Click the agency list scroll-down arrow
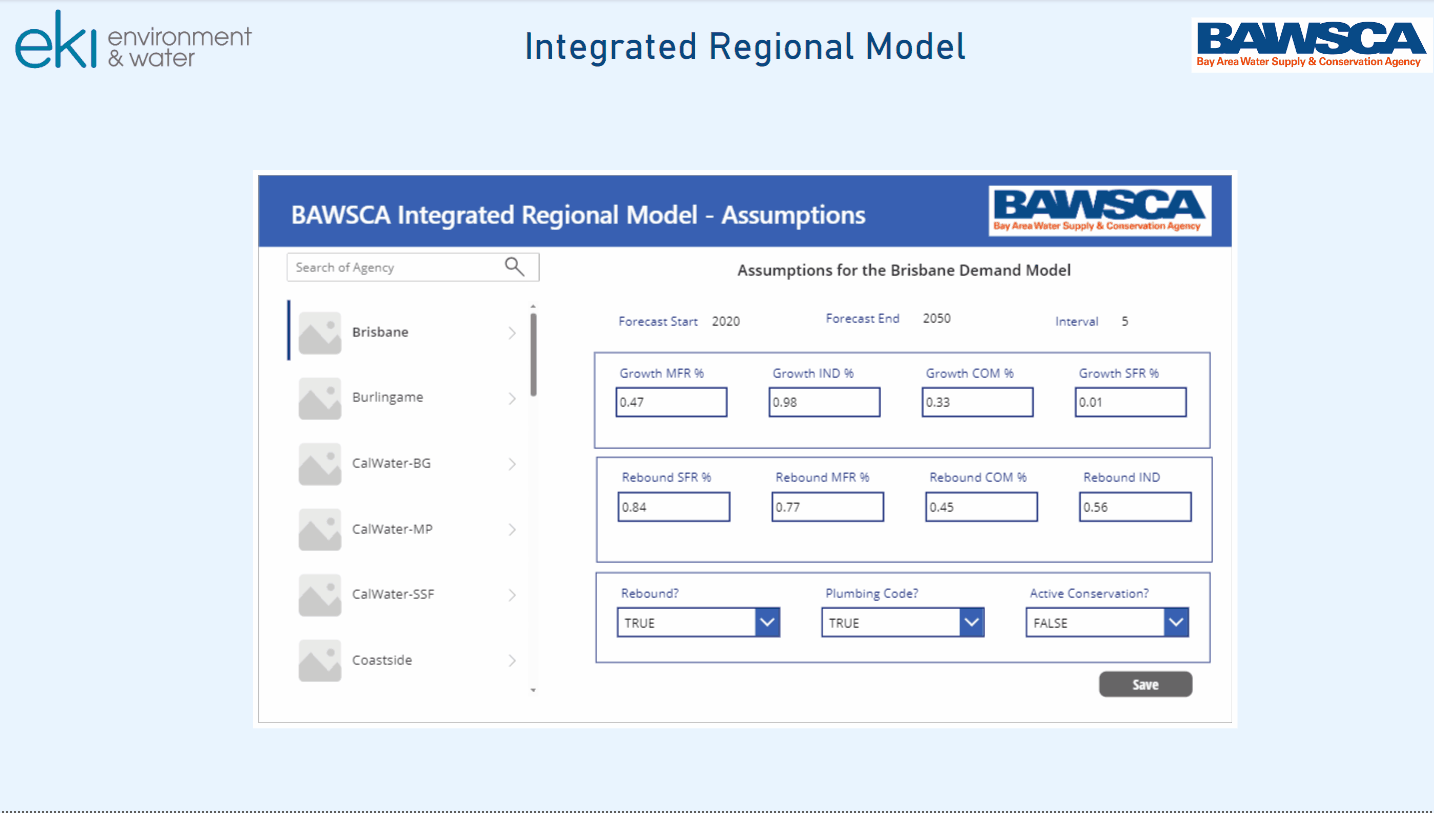Viewport: 1434px width, 813px height. point(533,690)
